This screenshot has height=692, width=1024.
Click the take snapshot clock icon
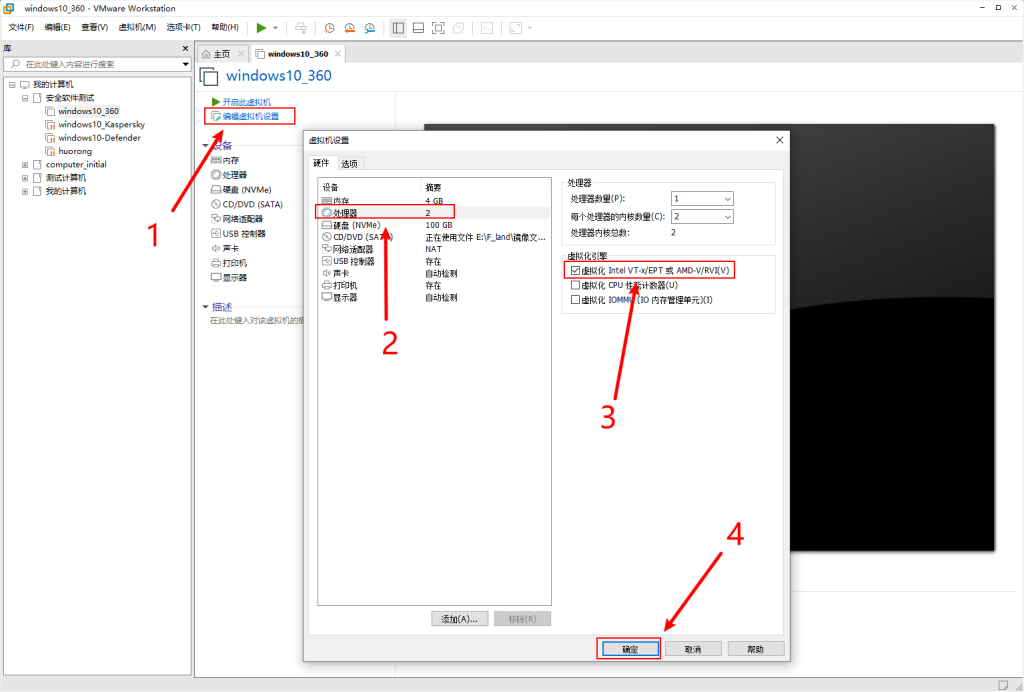329,28
